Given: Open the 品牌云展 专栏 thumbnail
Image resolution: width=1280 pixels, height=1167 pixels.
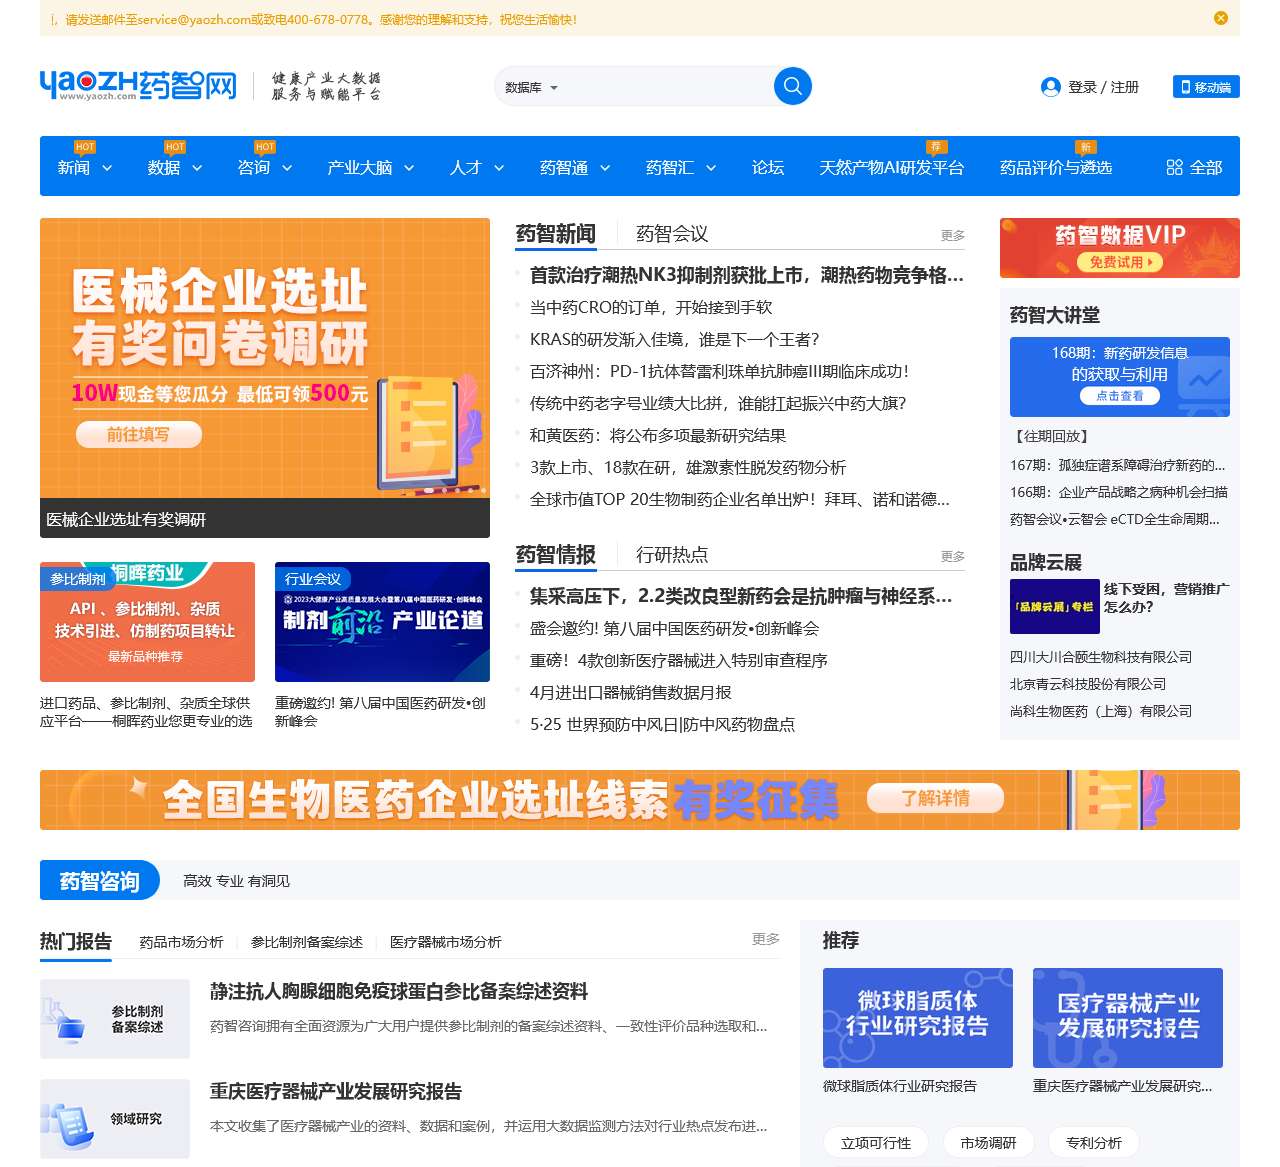Looking at the screenshot, I should point(1054,606).
